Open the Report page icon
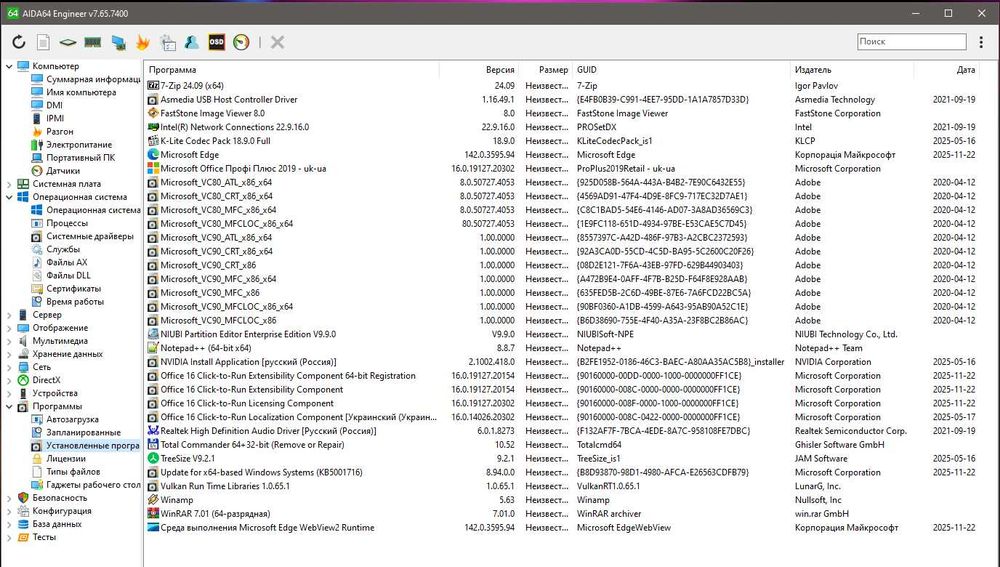 [43, 42]
